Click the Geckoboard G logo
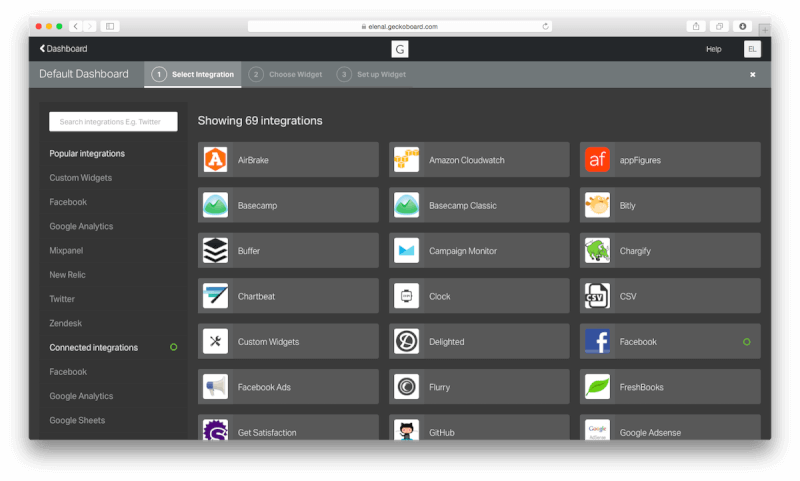 click(400, 49)
